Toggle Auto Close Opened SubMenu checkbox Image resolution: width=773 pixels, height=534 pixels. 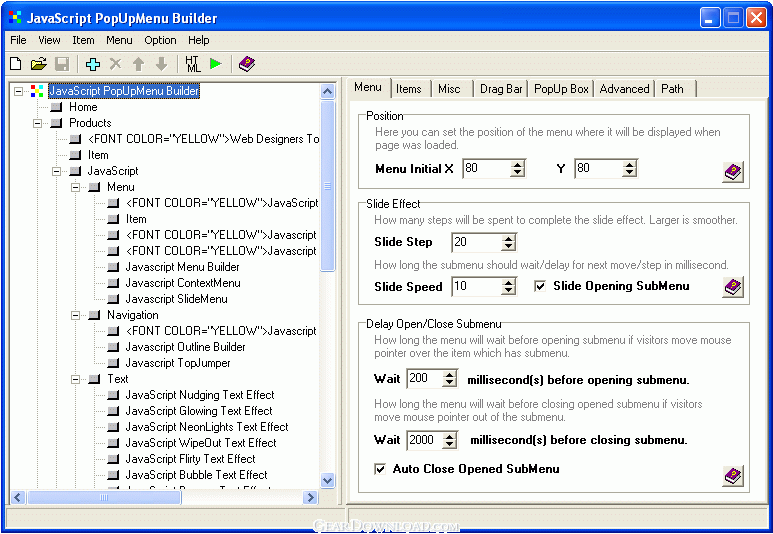coord(380,469)
